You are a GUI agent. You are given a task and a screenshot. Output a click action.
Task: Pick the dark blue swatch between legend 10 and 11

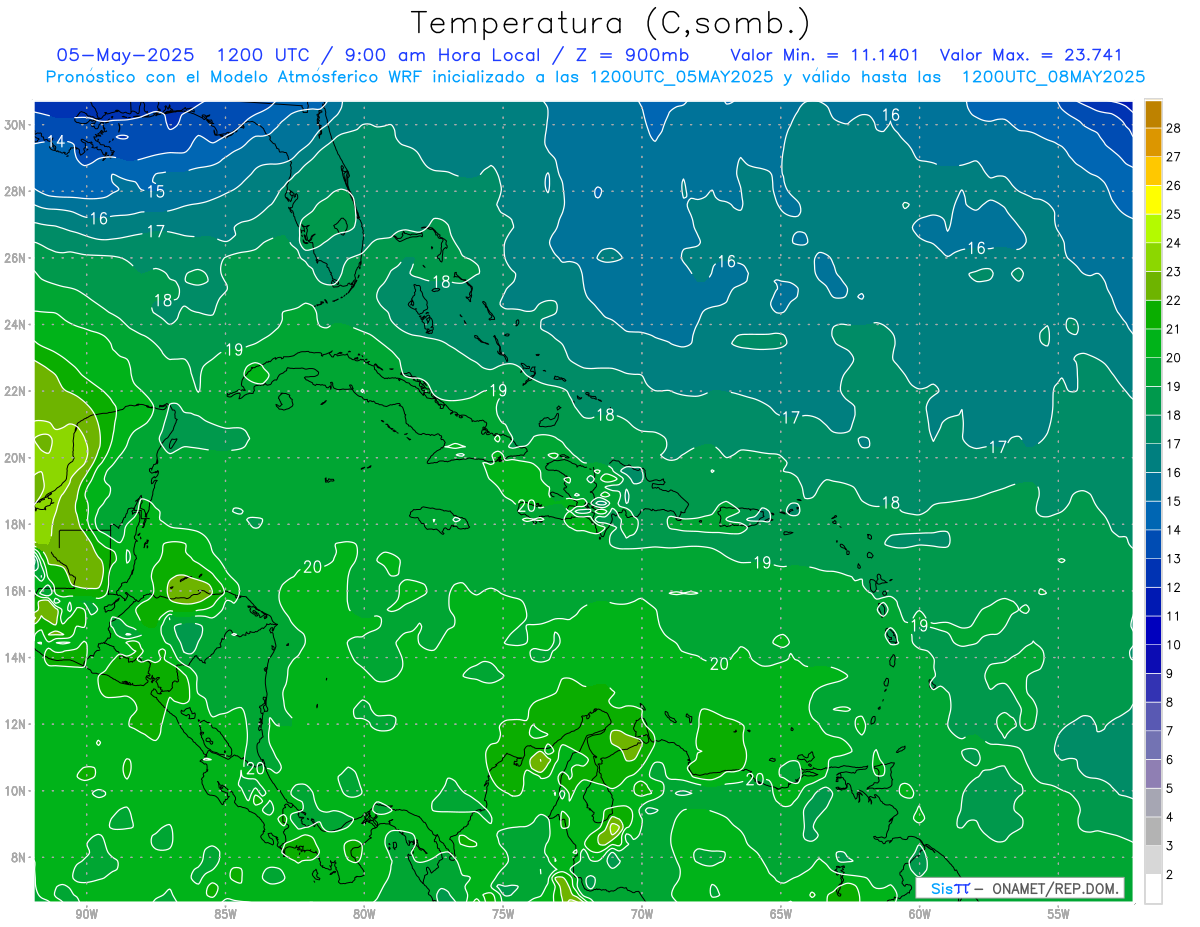tap(1153, 631)
